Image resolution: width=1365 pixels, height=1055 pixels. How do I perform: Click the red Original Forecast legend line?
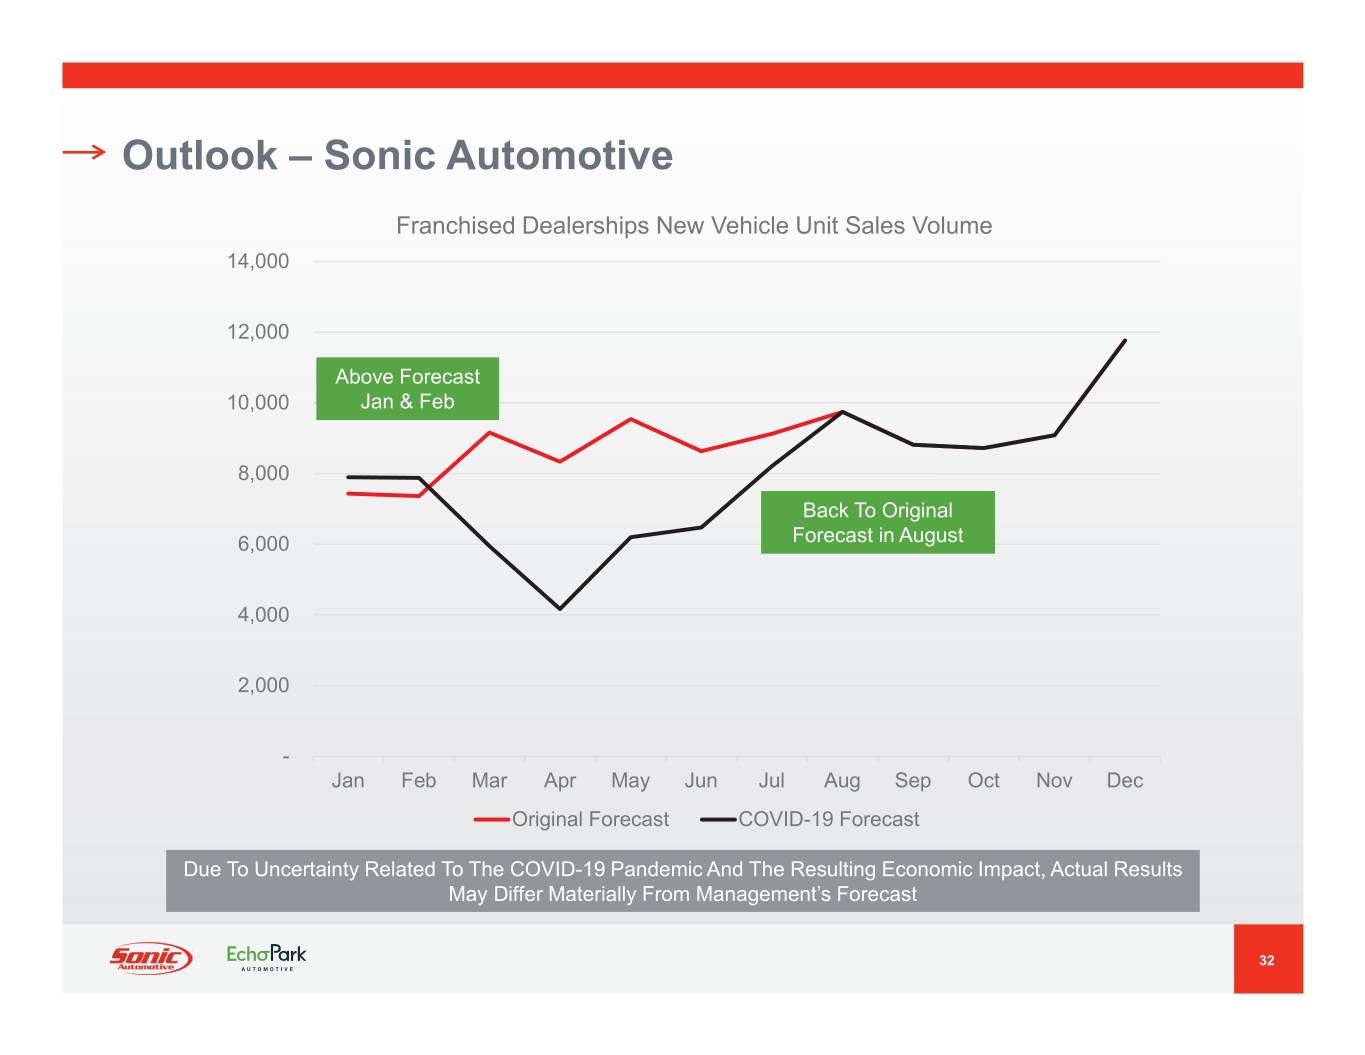click(491, 820)
